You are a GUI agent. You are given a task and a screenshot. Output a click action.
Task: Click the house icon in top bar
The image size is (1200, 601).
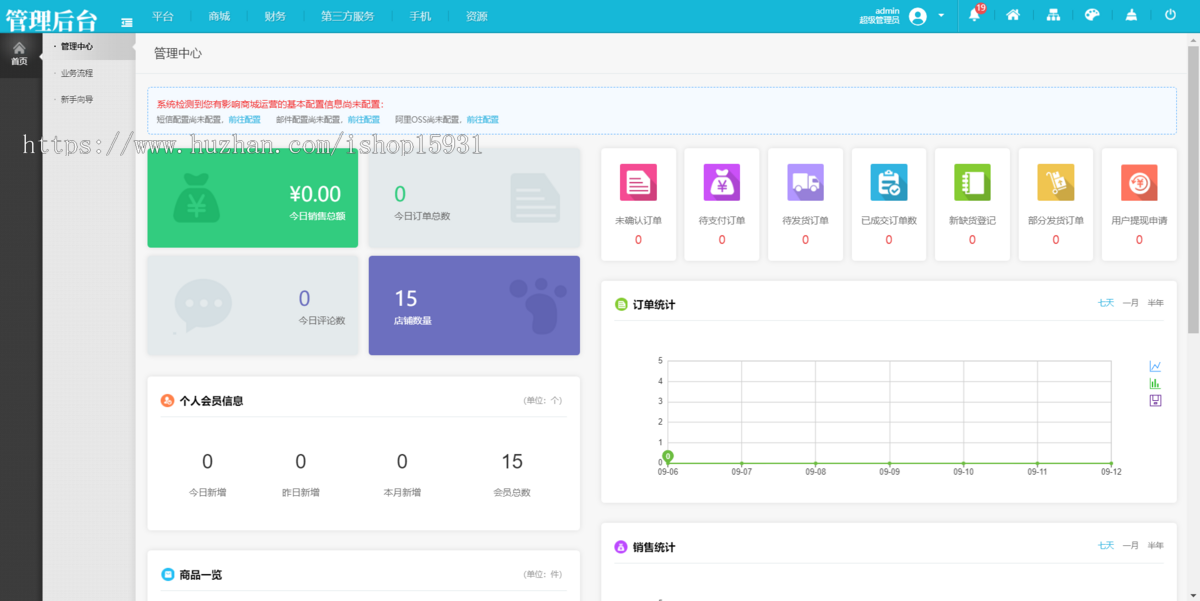click(1013, 15)
